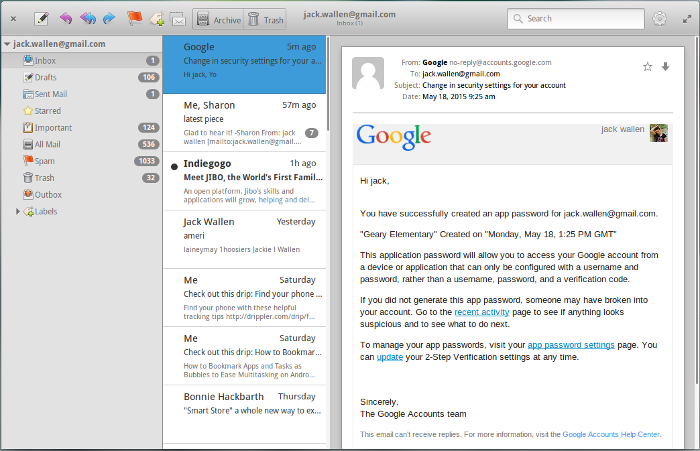Star this message with the star icon

[647, 67]
